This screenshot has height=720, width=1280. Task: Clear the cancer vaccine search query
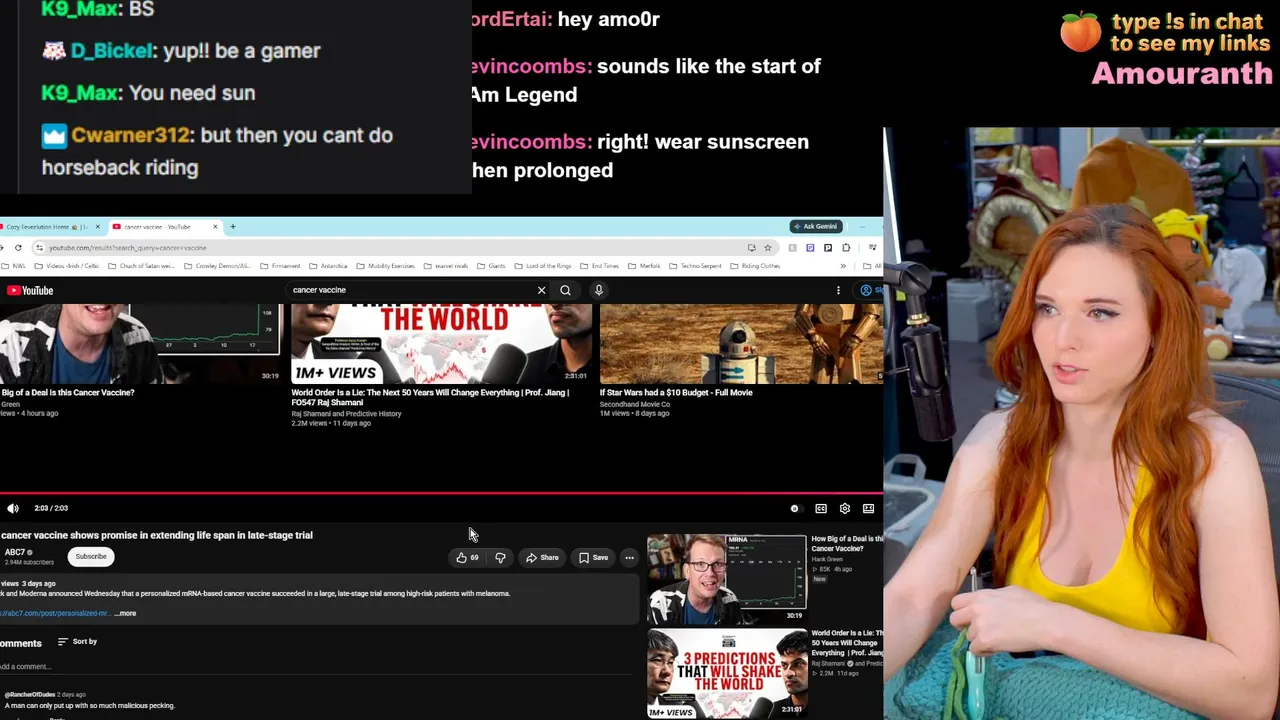coord(541,290)
